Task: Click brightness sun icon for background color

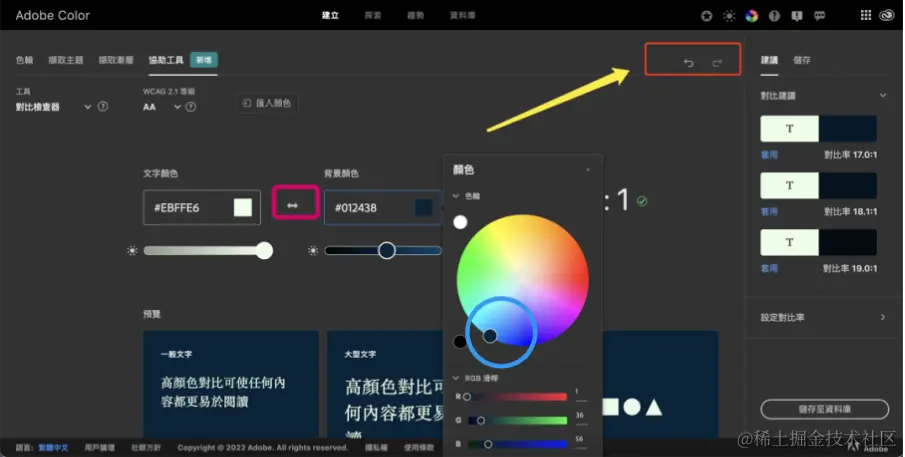Action: (x=313, y=250)
